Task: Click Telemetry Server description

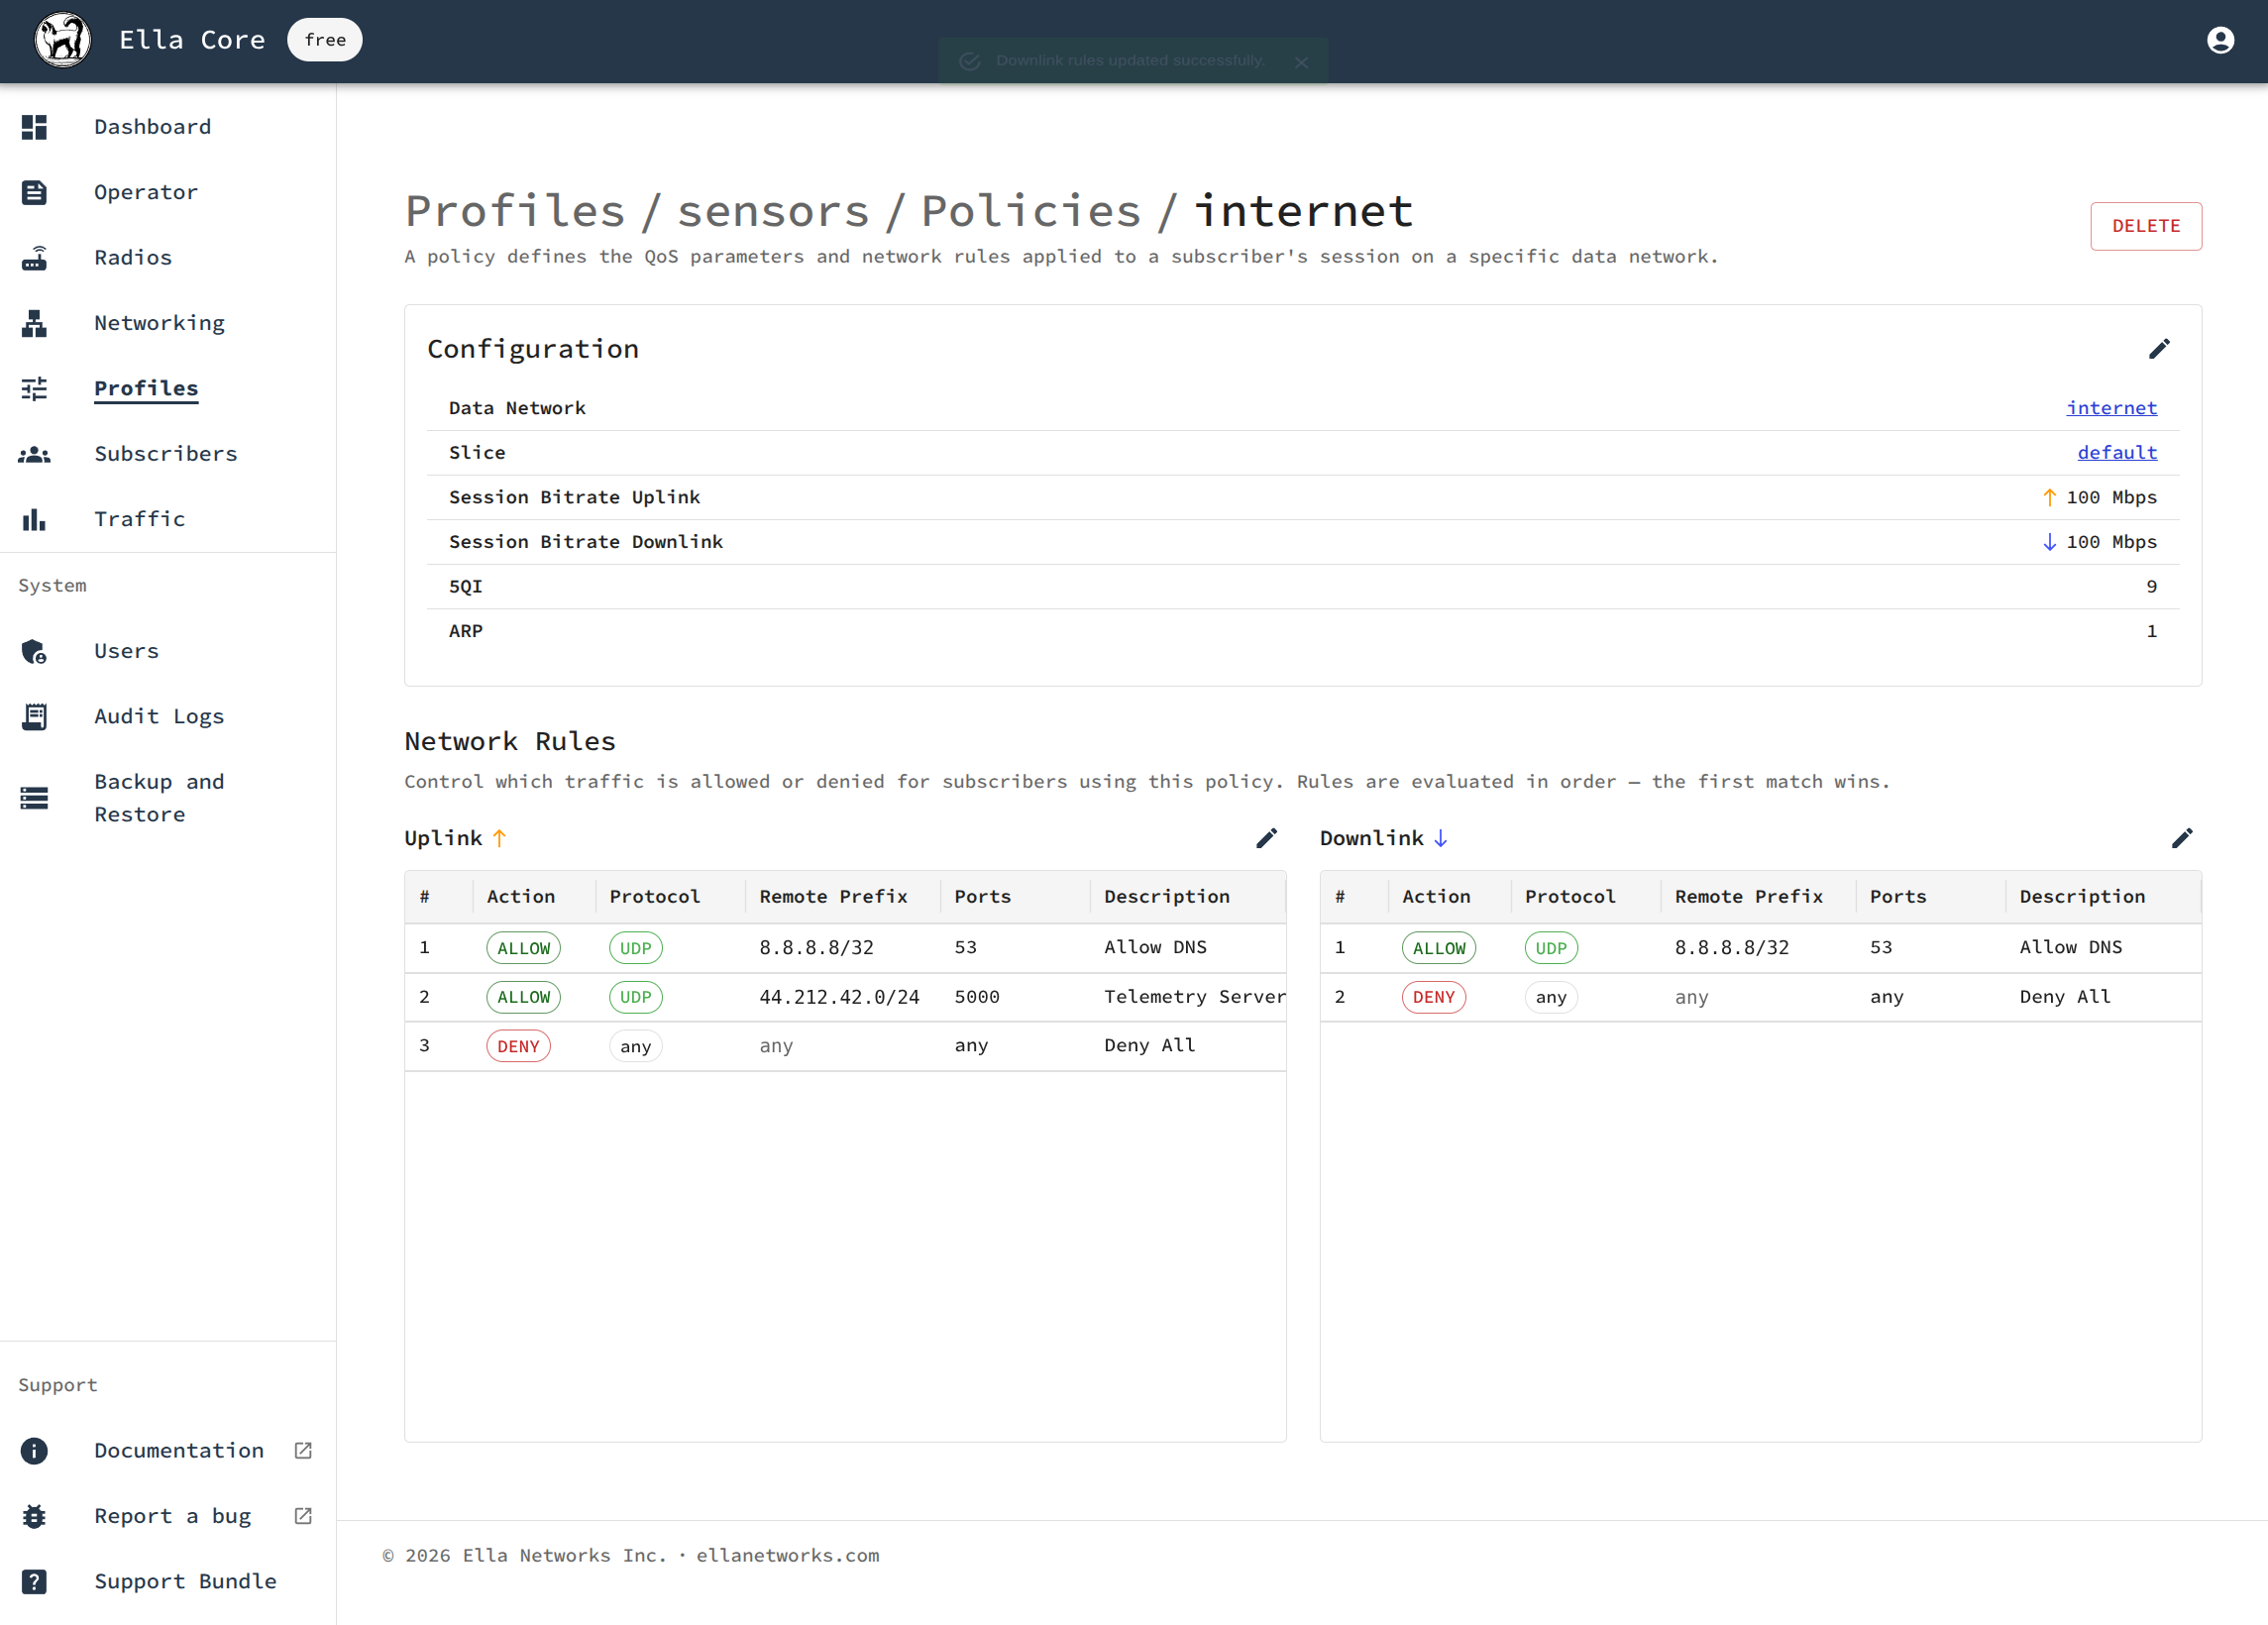Action: coord(1195,997)
